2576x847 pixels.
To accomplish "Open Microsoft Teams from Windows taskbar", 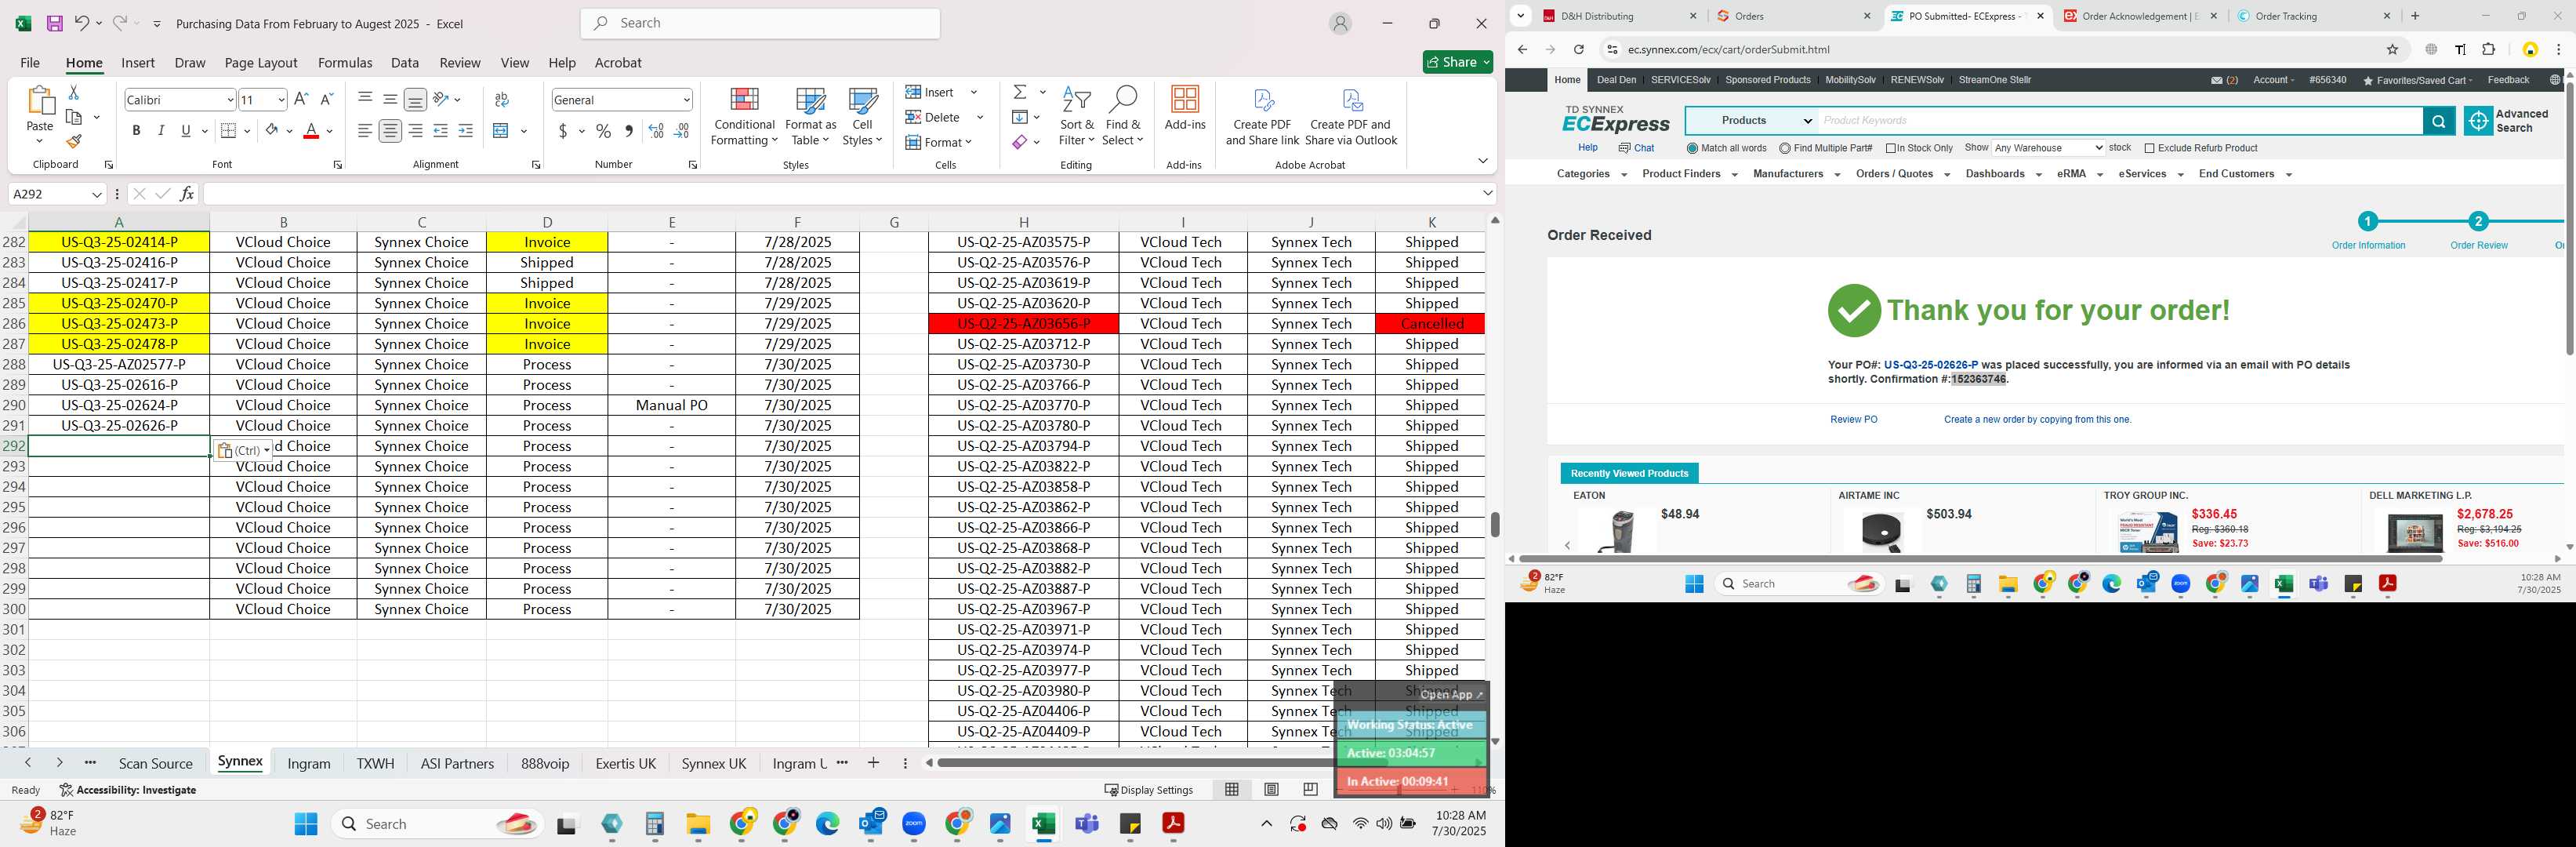I will [1086, 824].
